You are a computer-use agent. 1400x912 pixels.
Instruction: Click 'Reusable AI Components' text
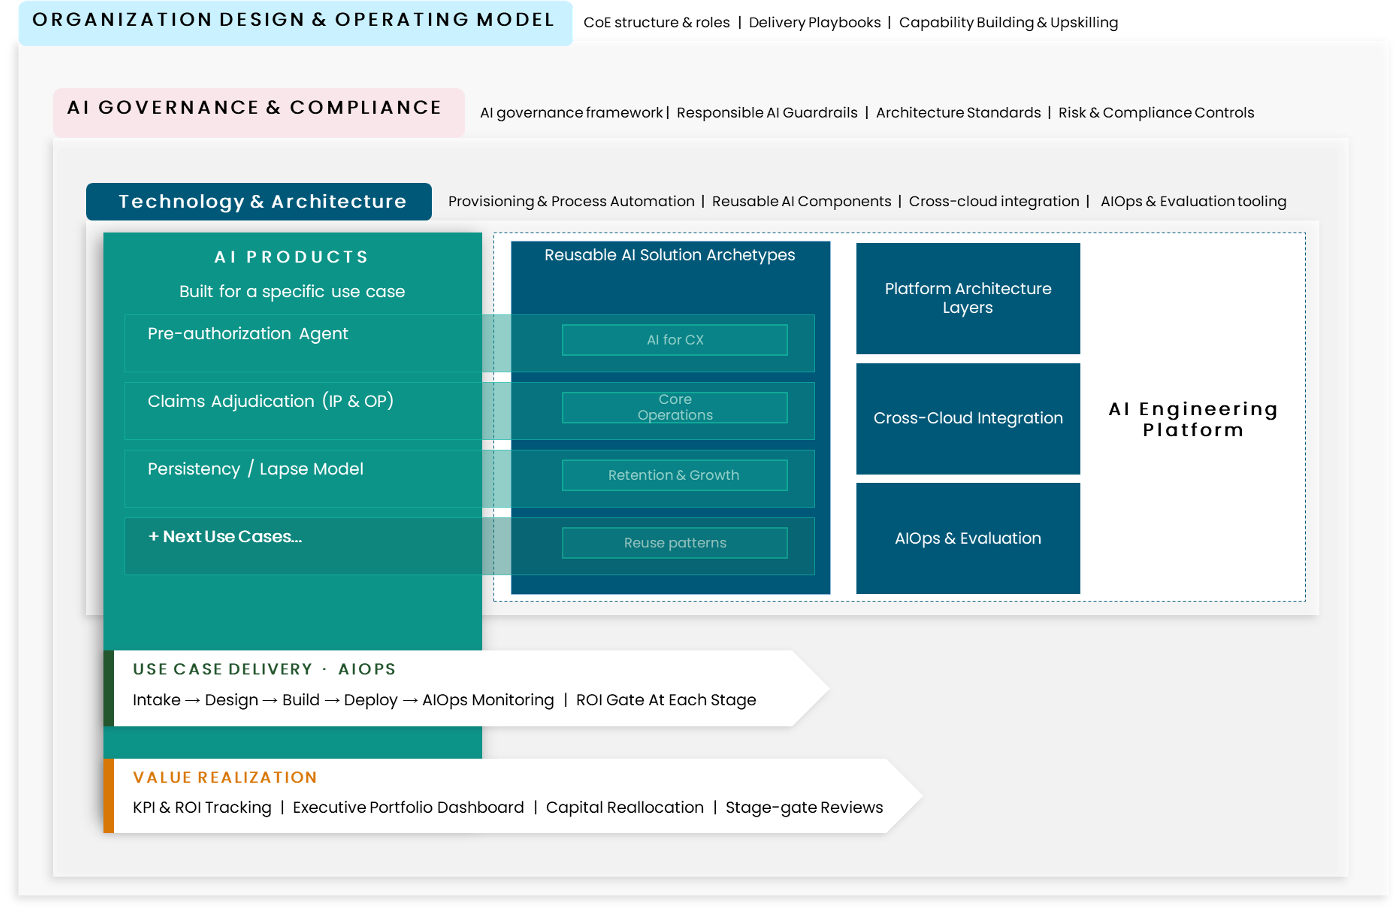pyautogui.click(x=801, y=202)
